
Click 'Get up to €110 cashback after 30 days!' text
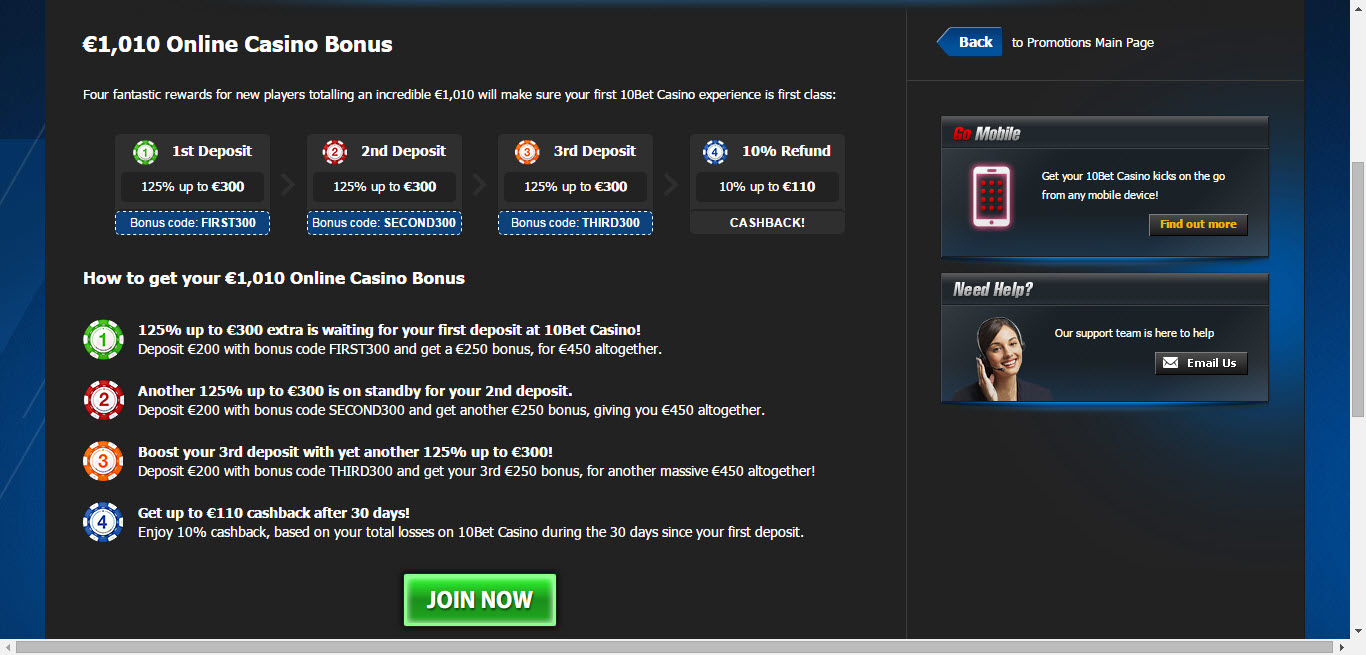274,513
